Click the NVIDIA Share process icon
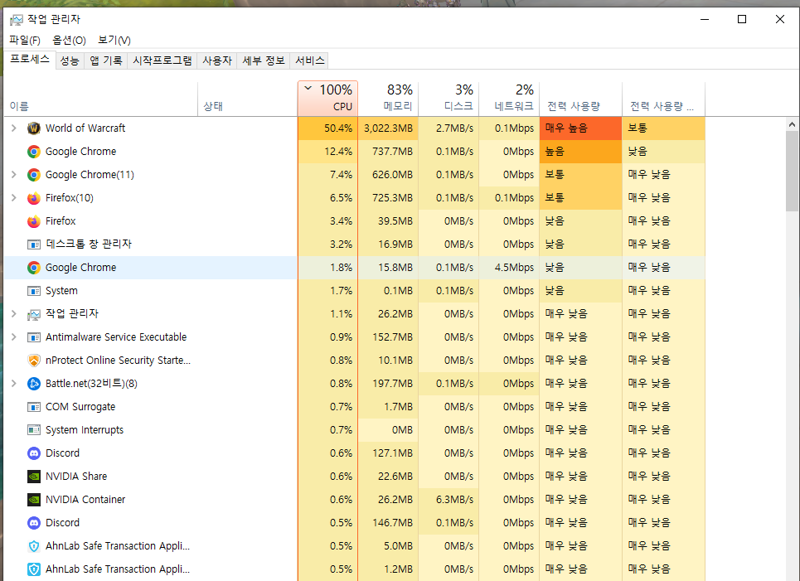 click(34, 476)
